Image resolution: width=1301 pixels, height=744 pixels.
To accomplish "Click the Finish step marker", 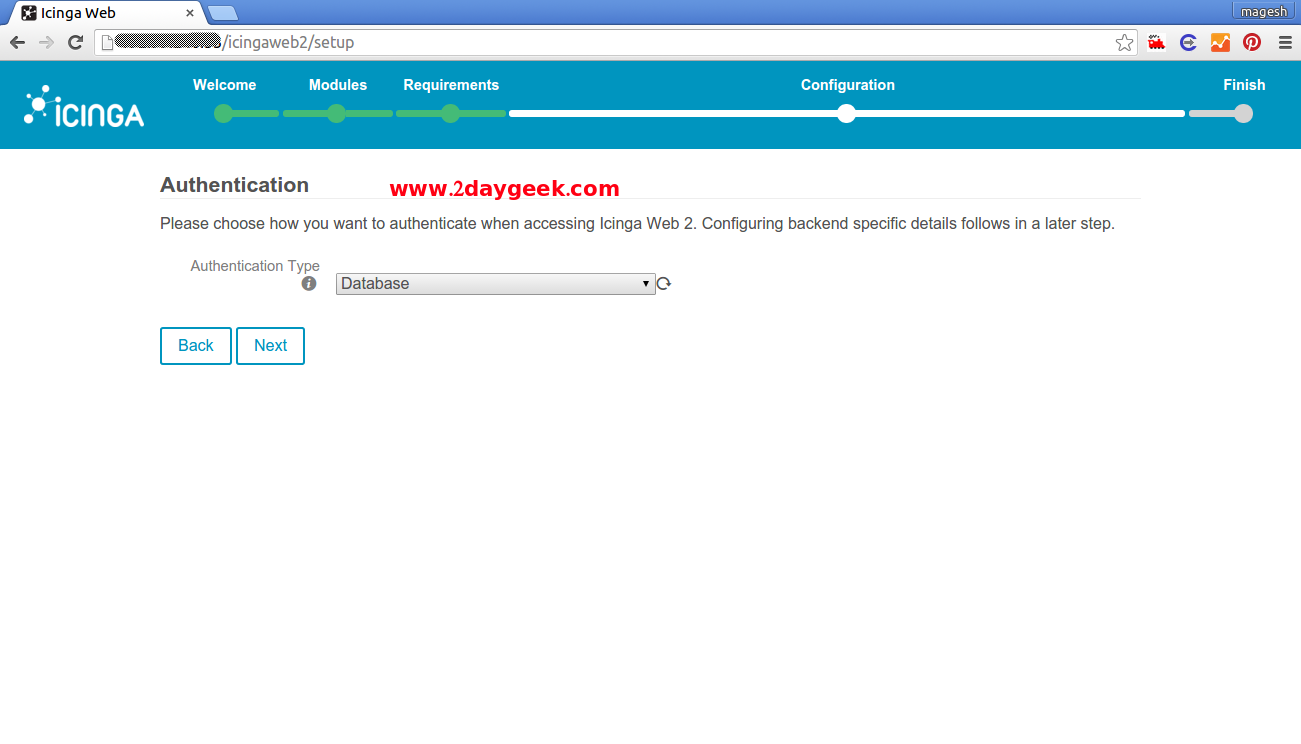I will click(1243, 113).
